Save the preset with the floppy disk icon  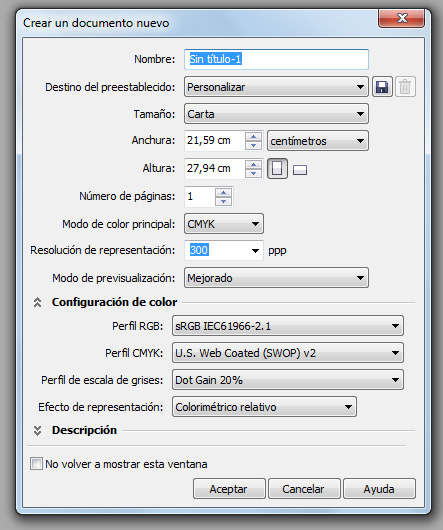382,87
